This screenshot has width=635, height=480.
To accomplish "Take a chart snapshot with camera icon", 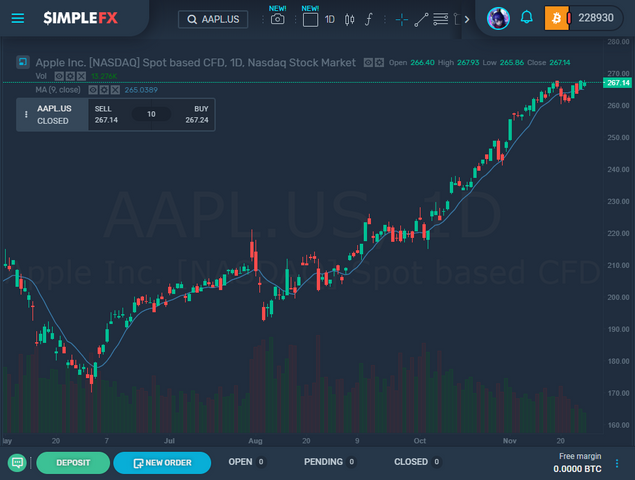I will [277, 19].
